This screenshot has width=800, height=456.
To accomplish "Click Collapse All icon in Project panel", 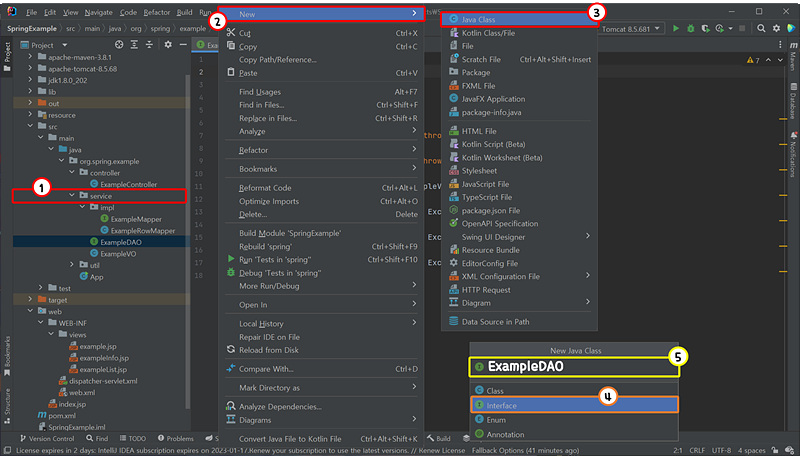I will pos(149,45).
